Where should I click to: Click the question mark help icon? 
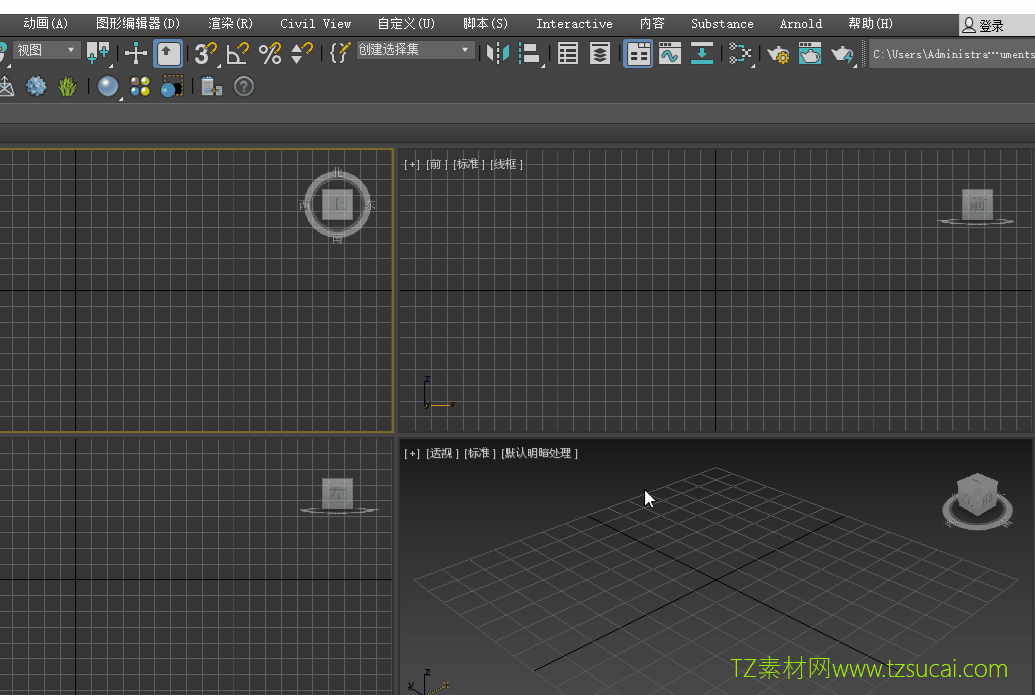pos(244,86)
